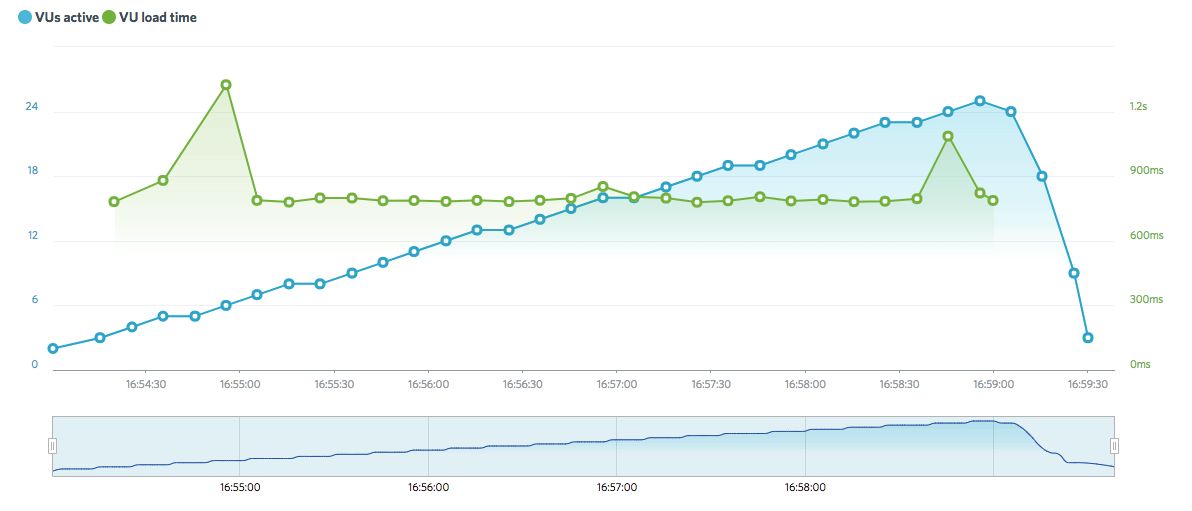Click the navigator mini-chart at its peak
The height and width of the screenshot is (511, 1192).
(985, 422)
